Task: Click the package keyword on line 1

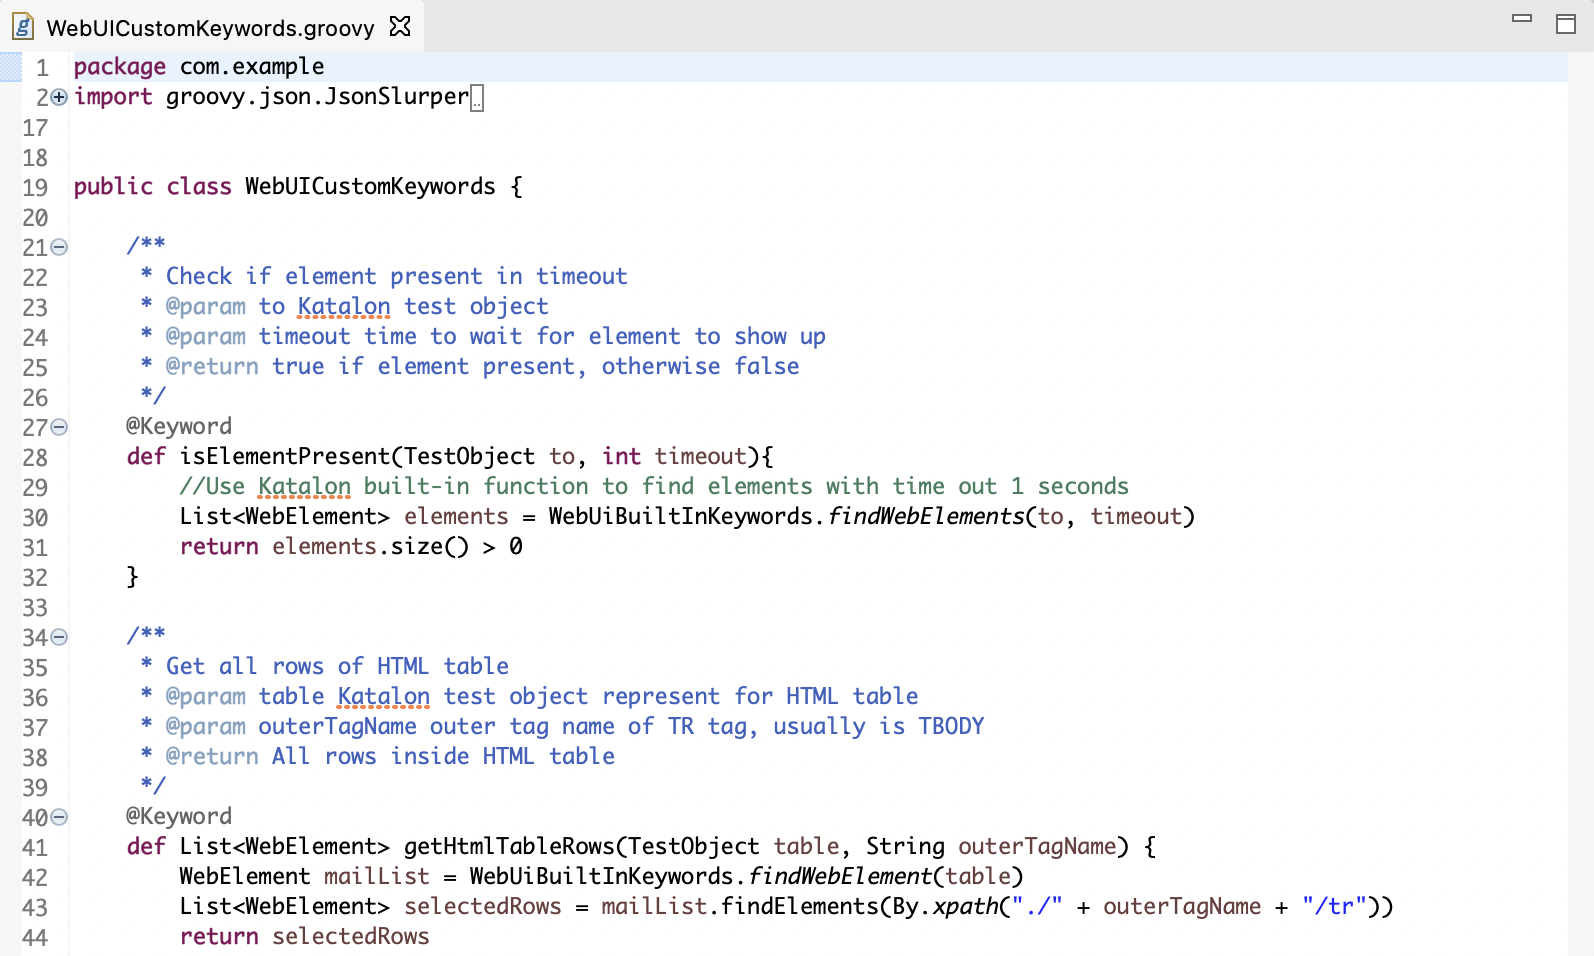Action: pyautogui.click(x=120, y=67)
